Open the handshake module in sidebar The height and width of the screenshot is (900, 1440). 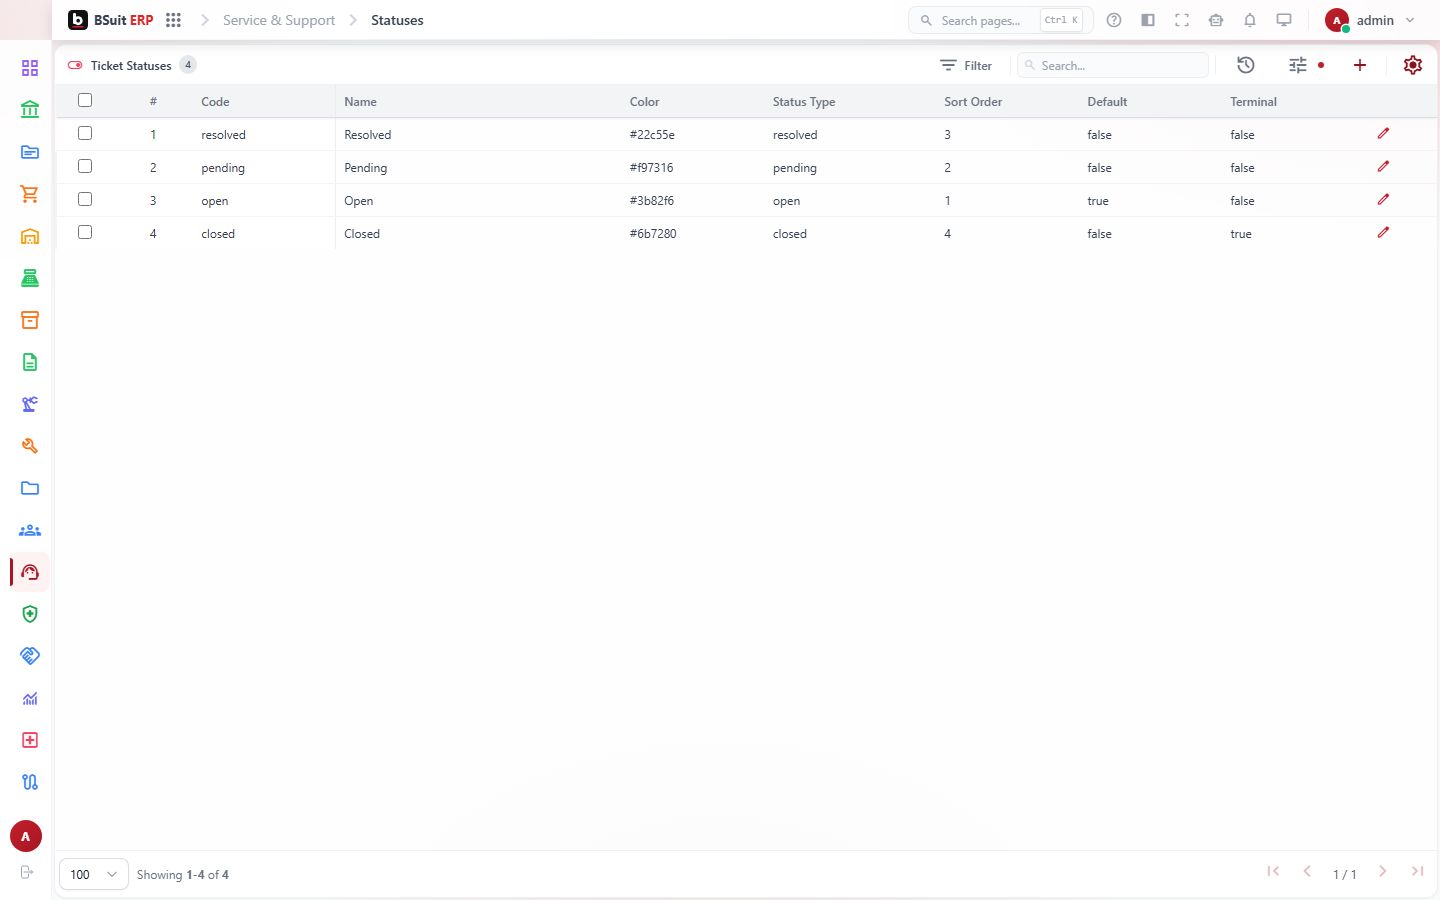[30, 656]
